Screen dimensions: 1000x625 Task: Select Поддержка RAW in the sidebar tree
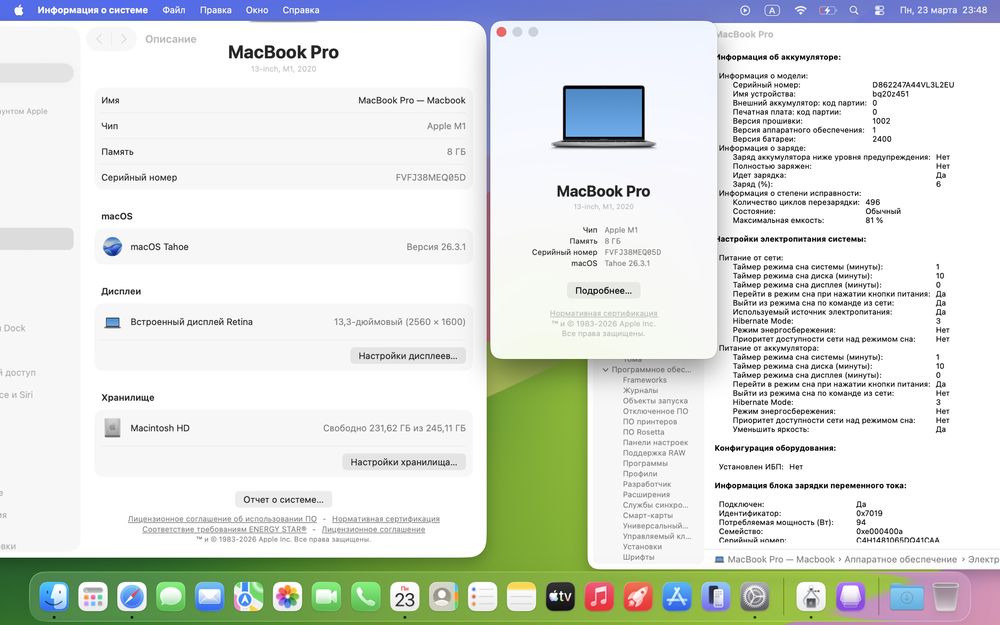tap(654, 453)
